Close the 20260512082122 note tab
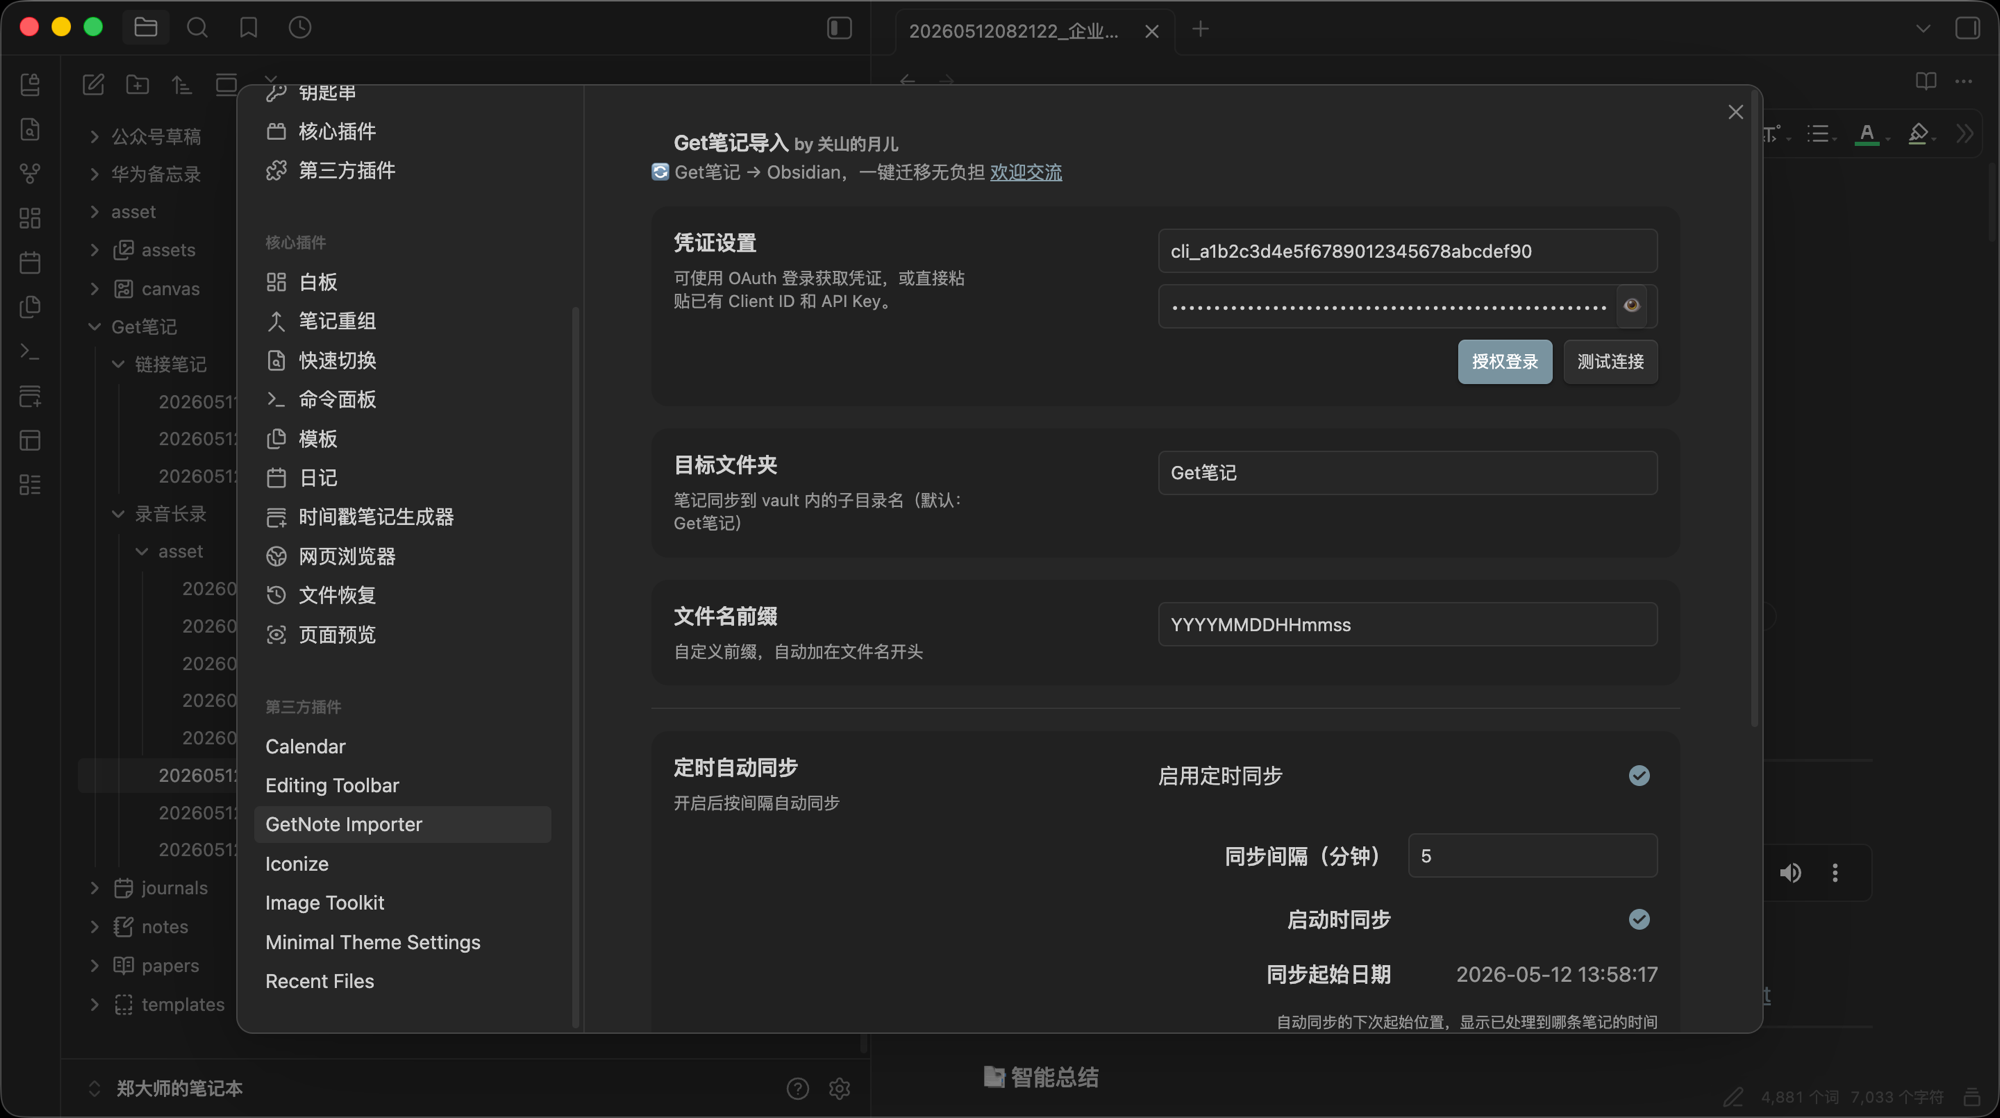2000x1118 pixels. [1152, 31]
